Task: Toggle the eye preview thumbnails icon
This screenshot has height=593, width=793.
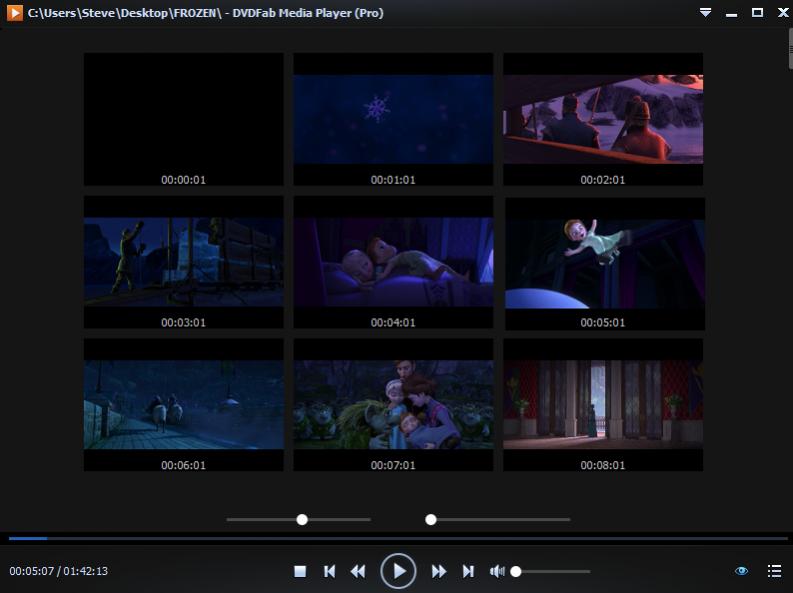Action: pyautogui.click(x=741, y=571)
